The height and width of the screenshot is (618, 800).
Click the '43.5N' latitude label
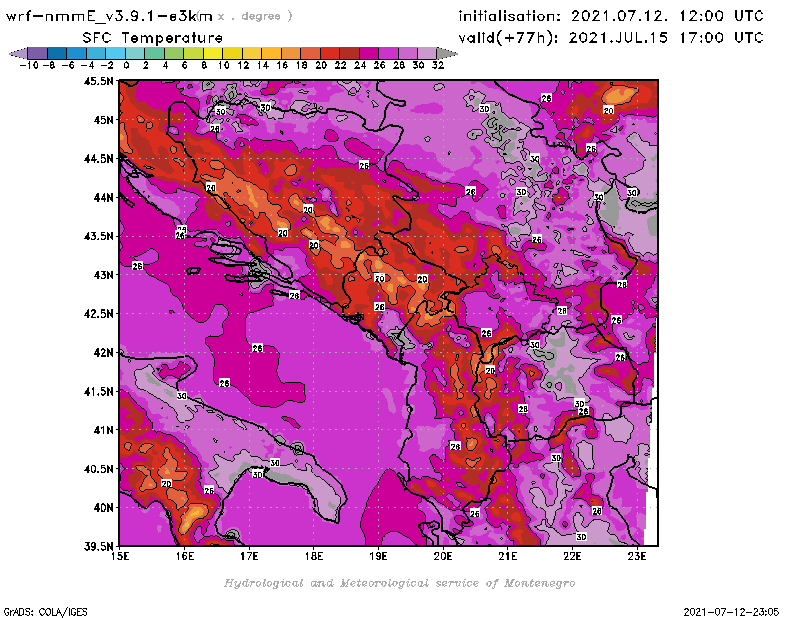[98, 236]
